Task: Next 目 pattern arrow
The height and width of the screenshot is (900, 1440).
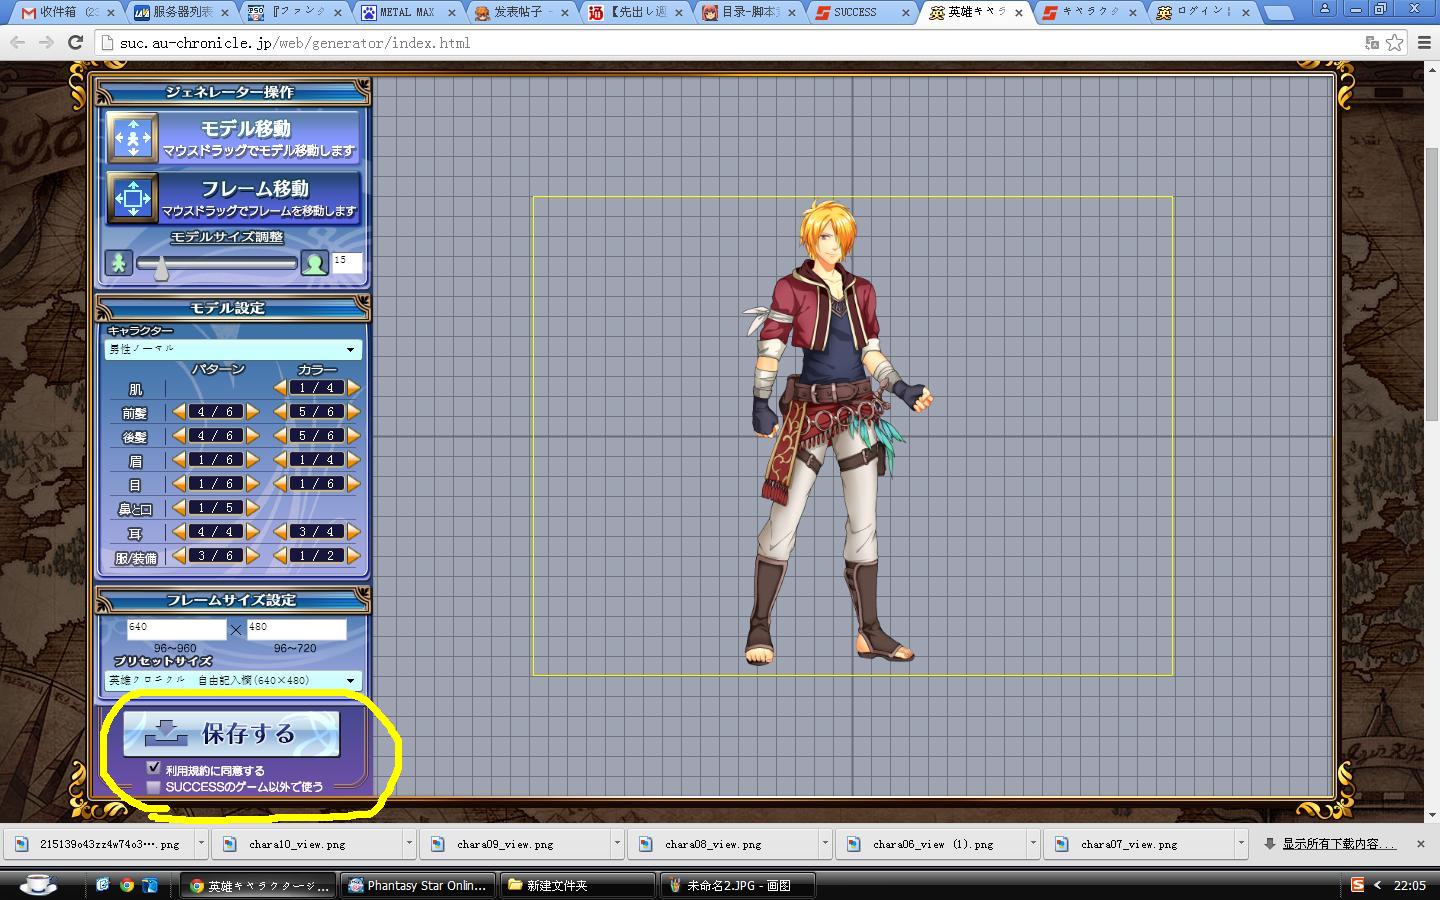Action: [x=252, y=484]
